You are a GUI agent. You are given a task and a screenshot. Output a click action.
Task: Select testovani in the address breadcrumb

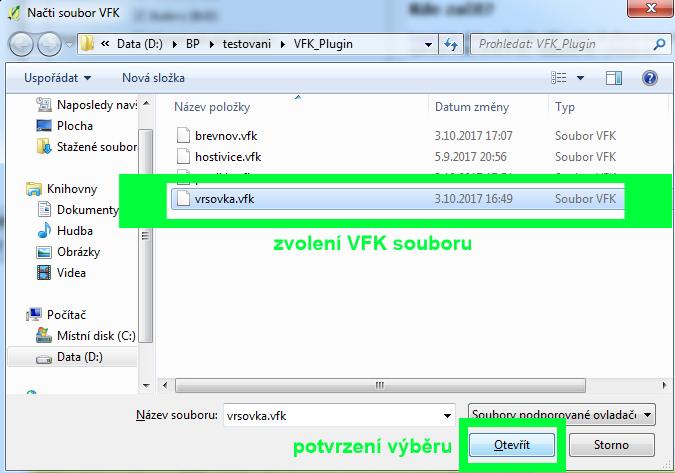point(247,44)
